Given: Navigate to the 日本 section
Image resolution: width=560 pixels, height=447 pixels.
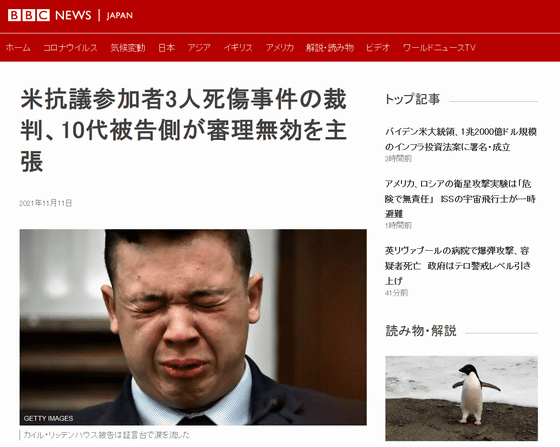Looking at the screenshot, I should point(166,47).
